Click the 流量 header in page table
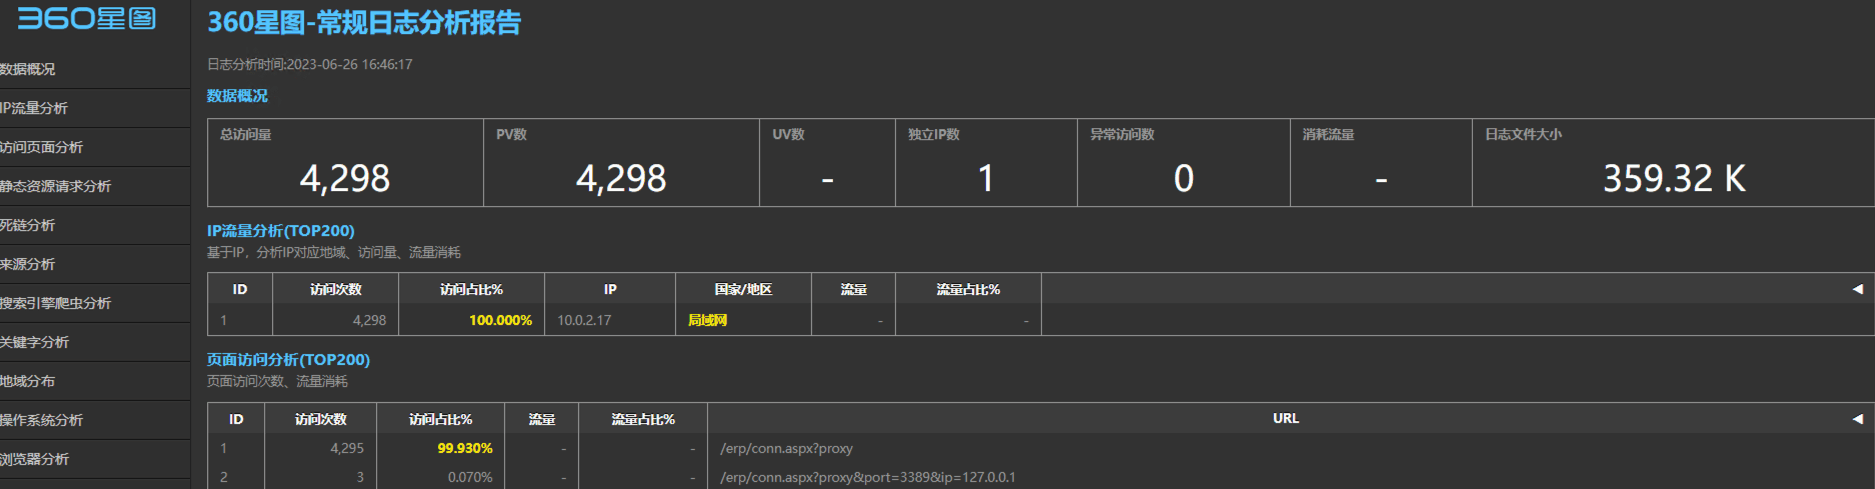This screenshot has width=1875, height=489. [x=542, y=419]
